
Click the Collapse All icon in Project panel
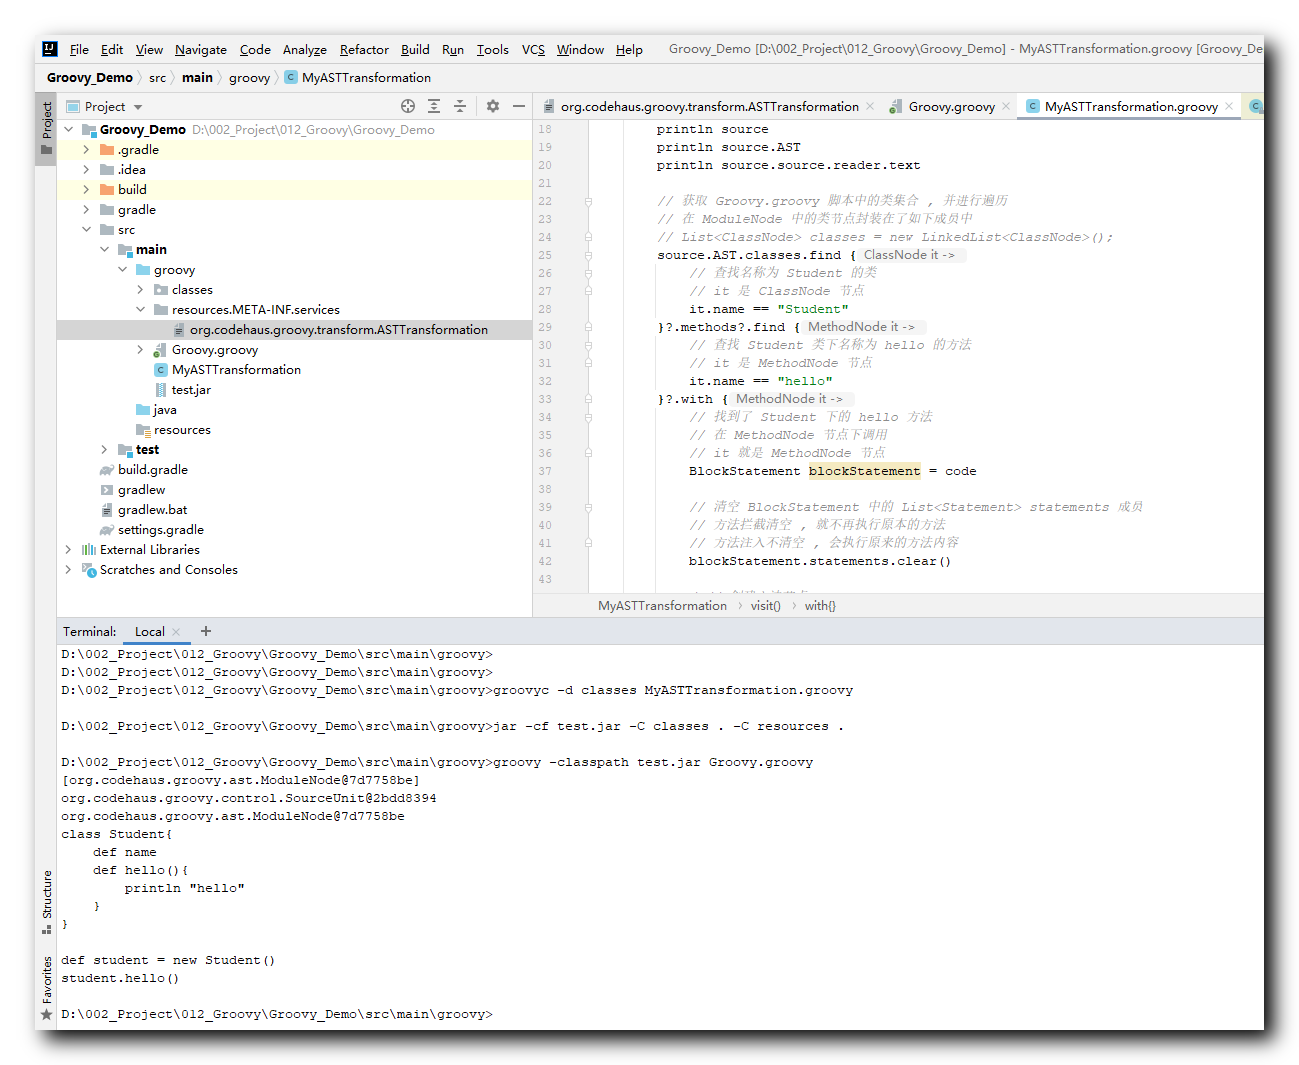click(x=460, y=106)
